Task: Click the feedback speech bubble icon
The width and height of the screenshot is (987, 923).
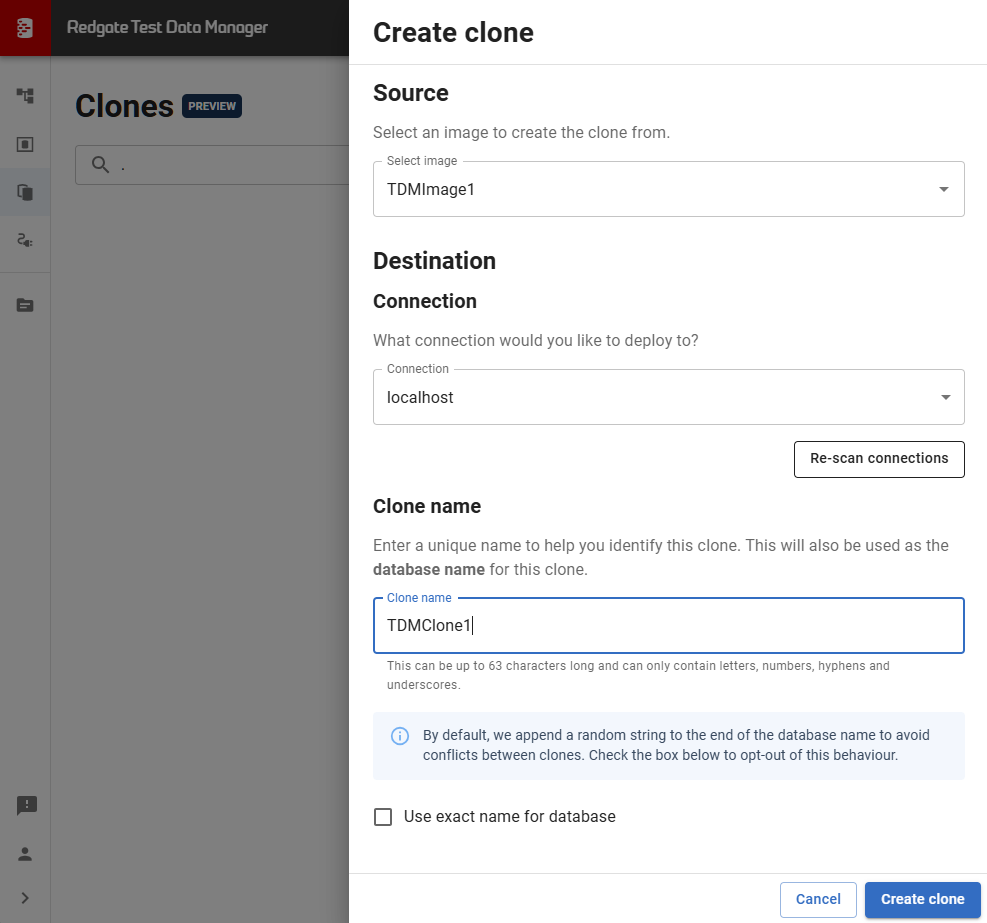Action: (25, 805)
